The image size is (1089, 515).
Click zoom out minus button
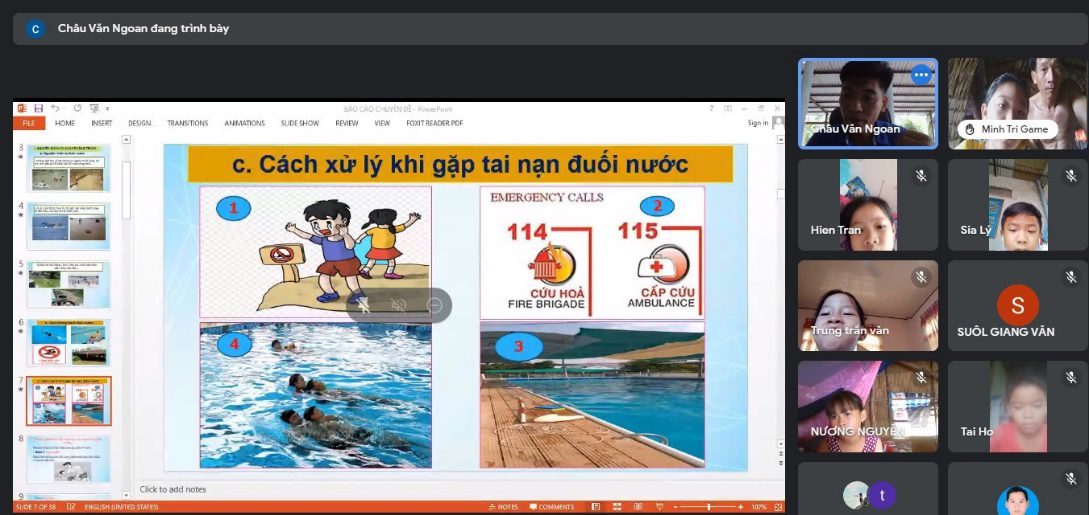[x=676, y=507]
